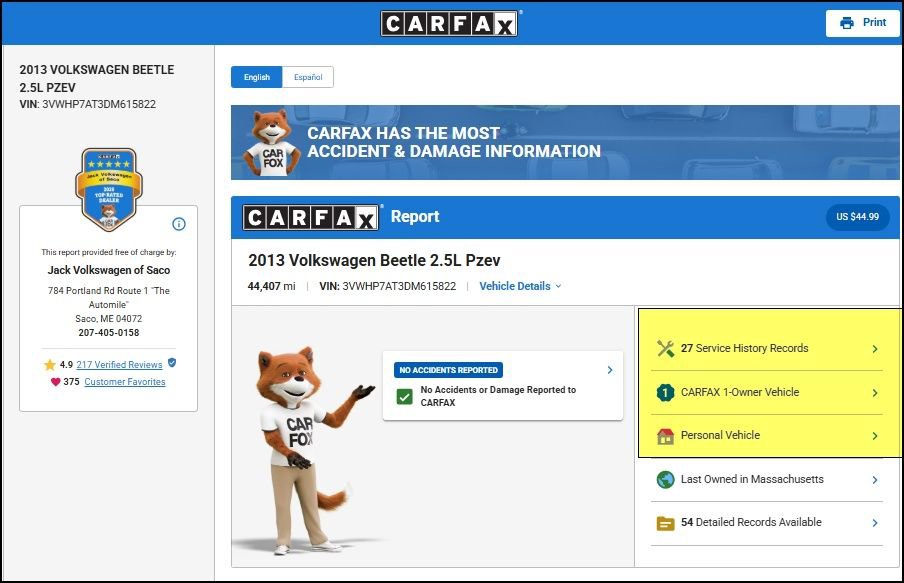Open the info circle icon on dealer card
Viewport: 904px width, 583px height.
click(179, 224)
